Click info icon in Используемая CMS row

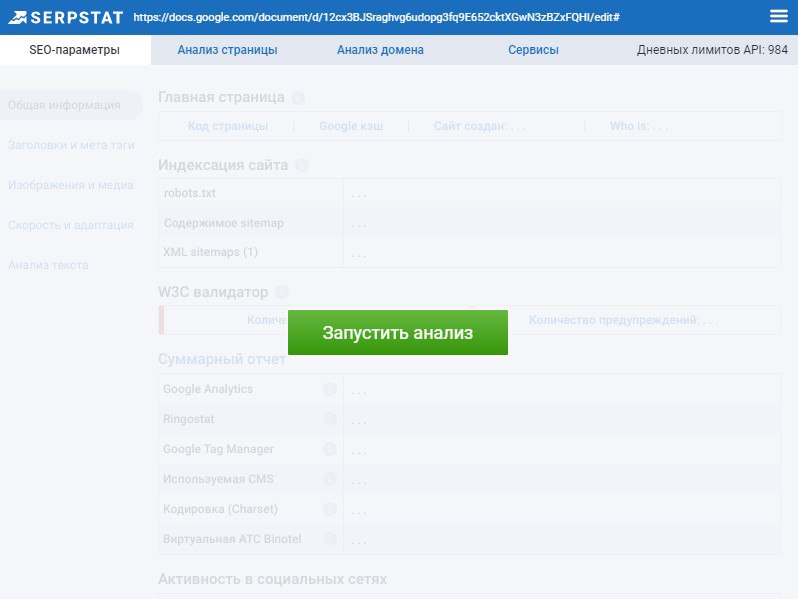point(330,479)
